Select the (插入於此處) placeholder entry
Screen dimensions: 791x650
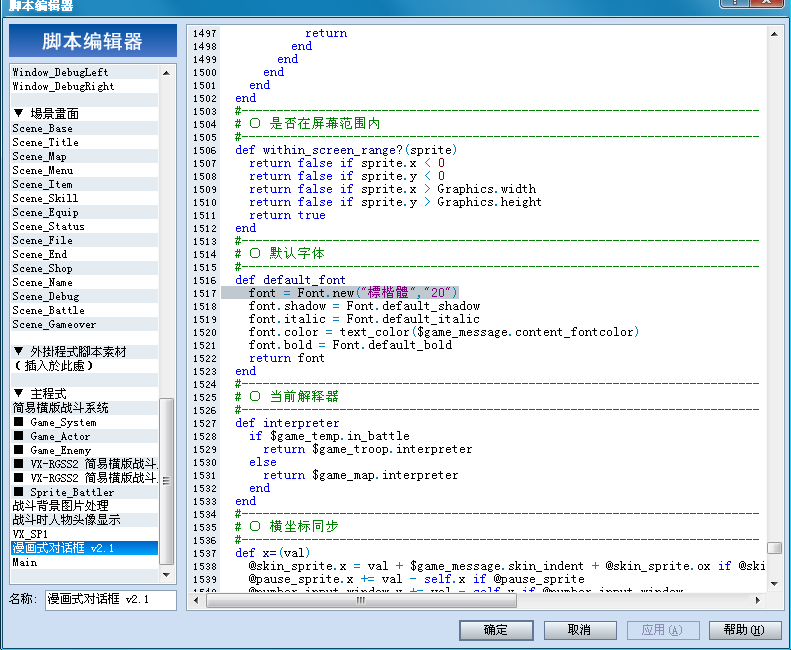85,366
